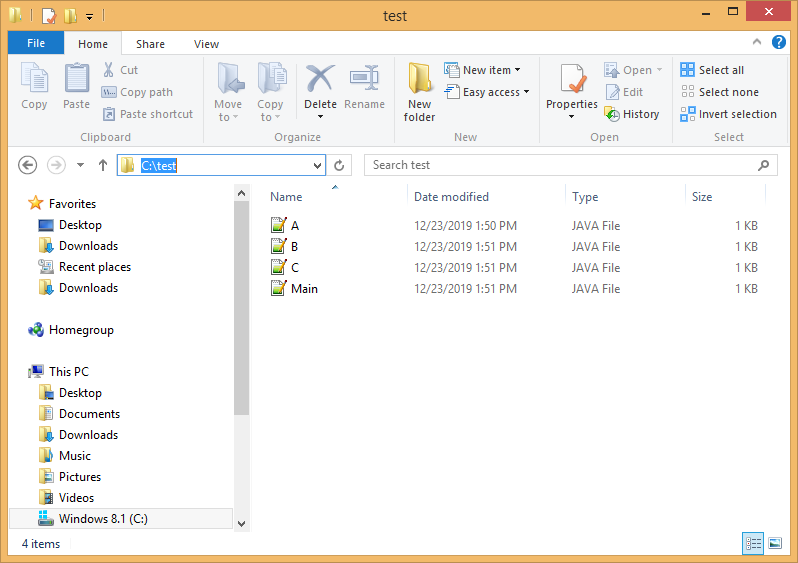Click navigation pane scroll down arrow

pyautogui.click(x=242, y=523)
